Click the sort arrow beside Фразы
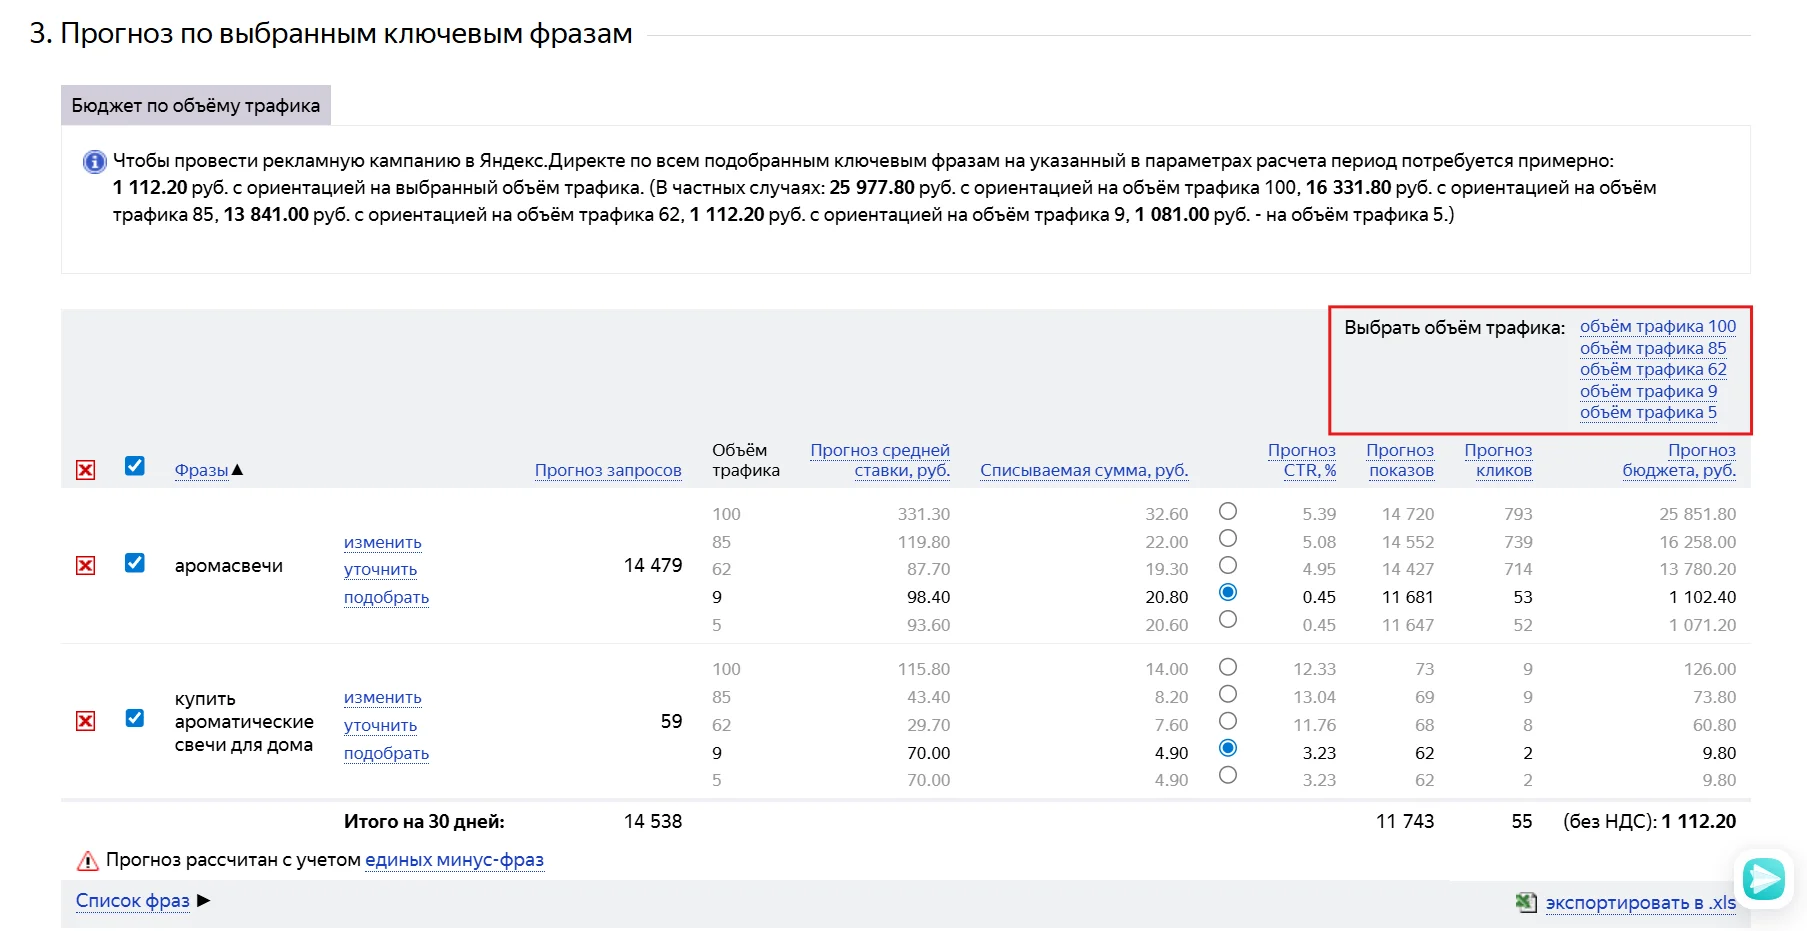Screen dimensions: 1807x931 click(237, 470)
